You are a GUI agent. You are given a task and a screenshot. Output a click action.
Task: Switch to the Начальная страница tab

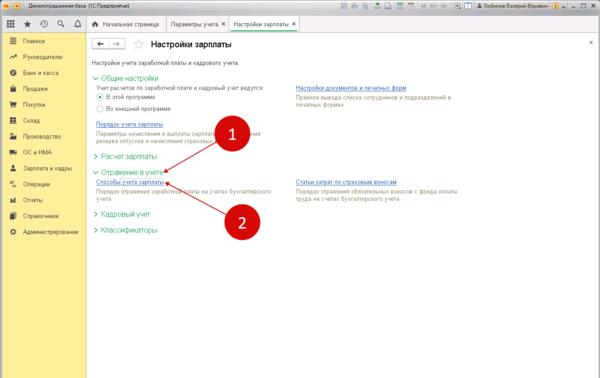(126, 24)
